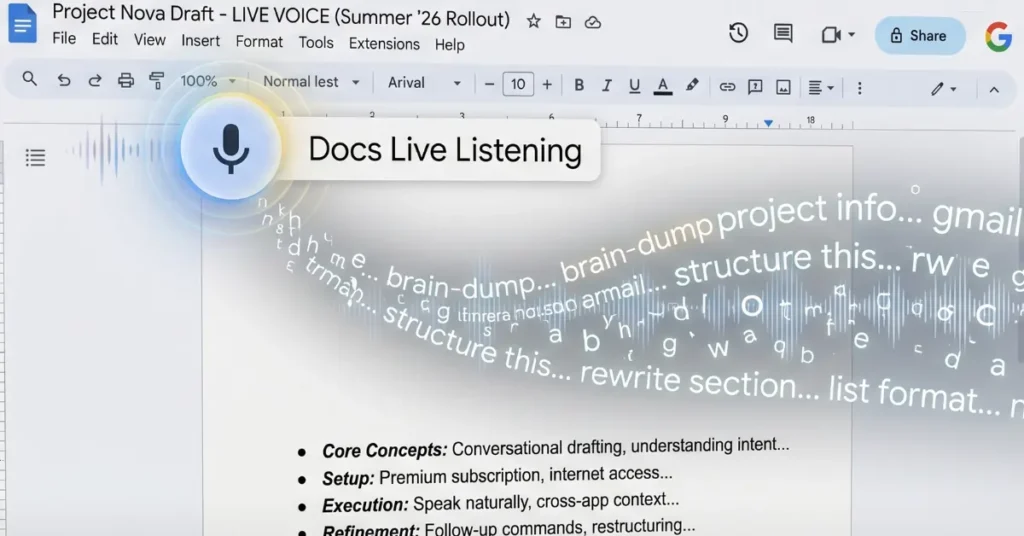The image size is (1024, 536).
Task: Click the document title text
Action: [281, 16]
